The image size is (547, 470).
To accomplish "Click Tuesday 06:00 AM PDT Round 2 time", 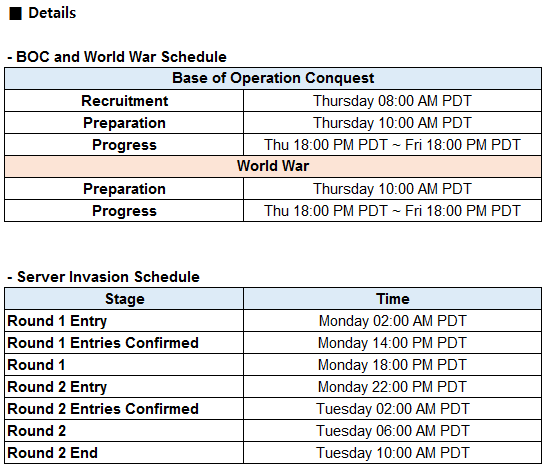I will (392, 431).
